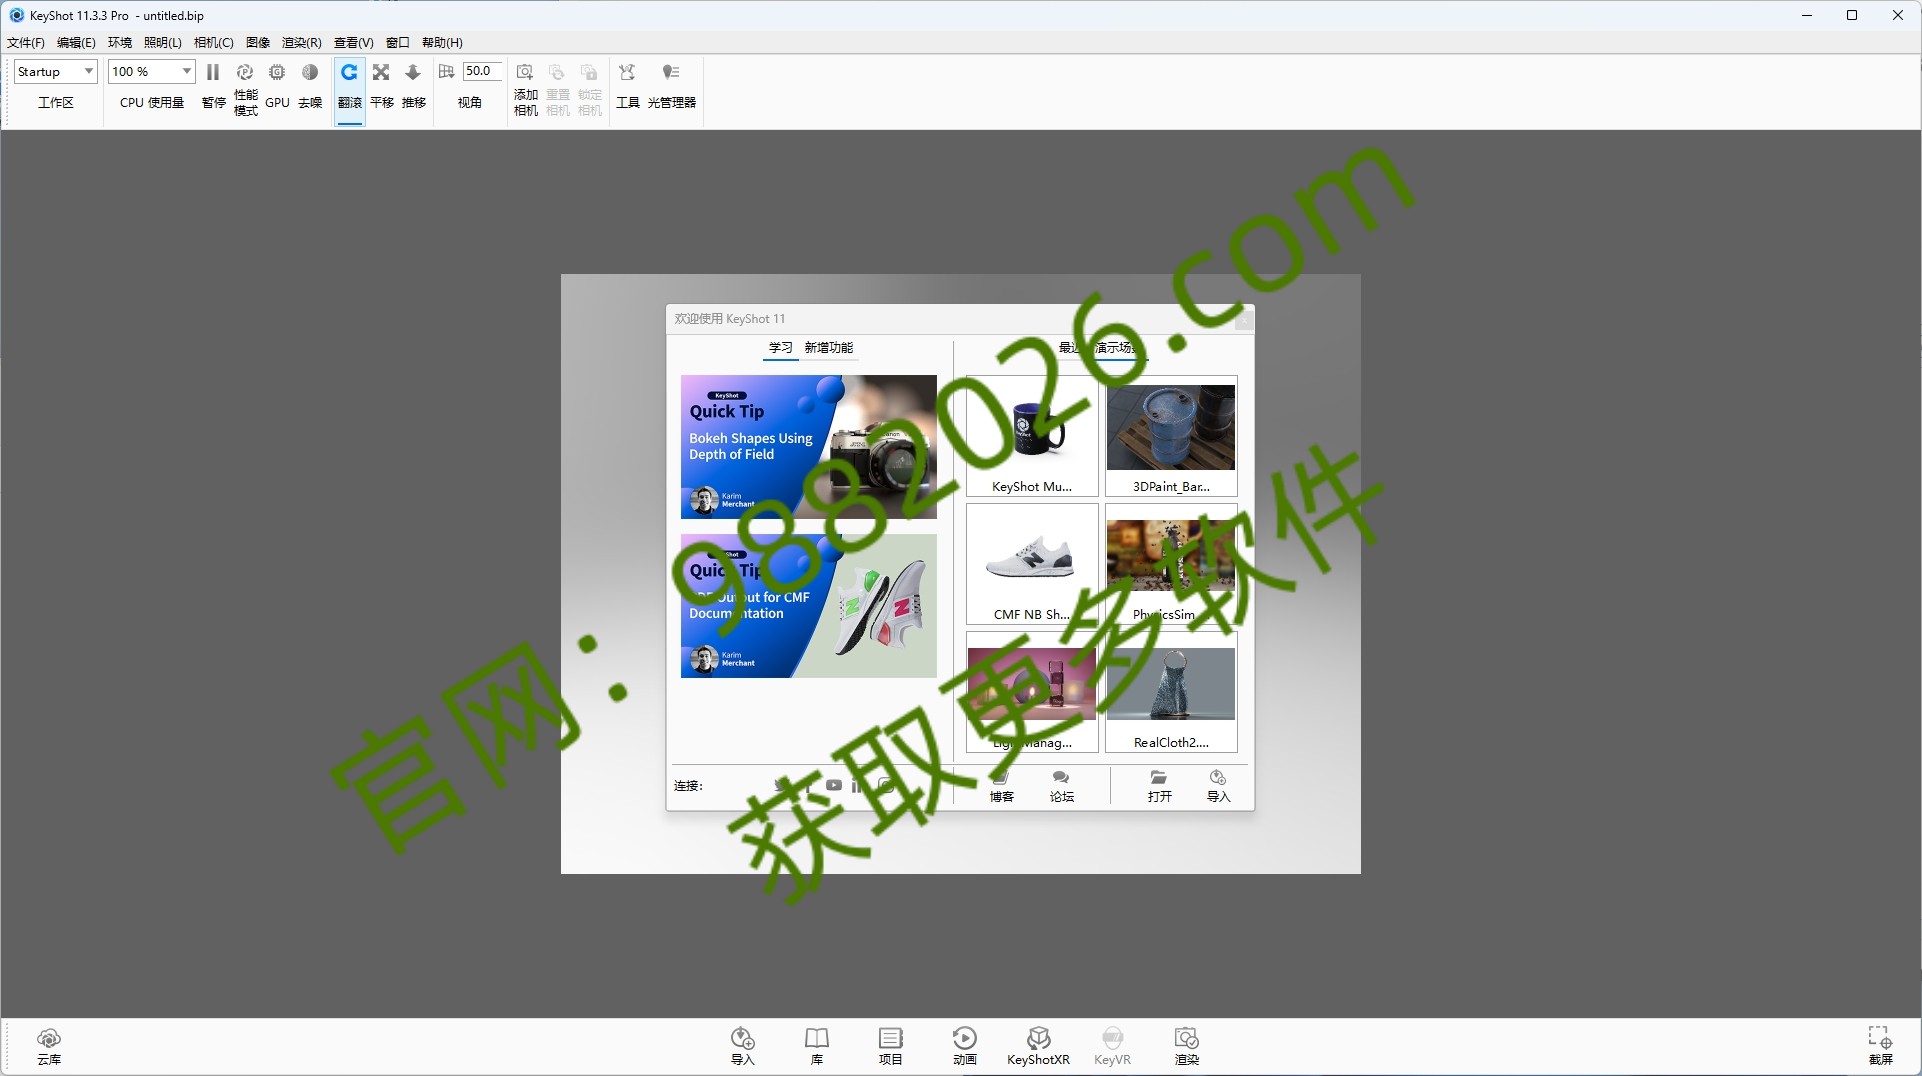The height and width of the screenshot is (1076, 1922).
Task: Open the Startup workspace dropdown
Action: coord(55,71)
